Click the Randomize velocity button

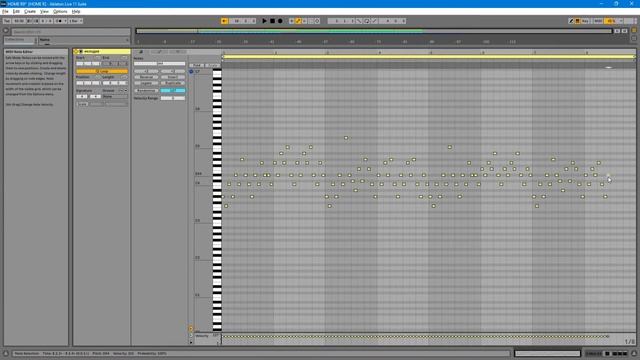[x=146, y=91]
